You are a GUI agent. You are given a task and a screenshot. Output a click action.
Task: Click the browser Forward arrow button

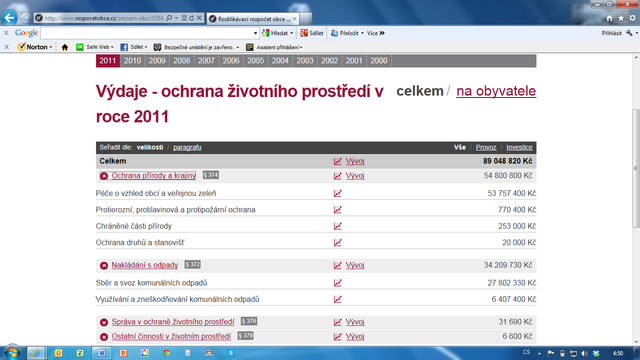pyautogui.click(x=25, y=18)
